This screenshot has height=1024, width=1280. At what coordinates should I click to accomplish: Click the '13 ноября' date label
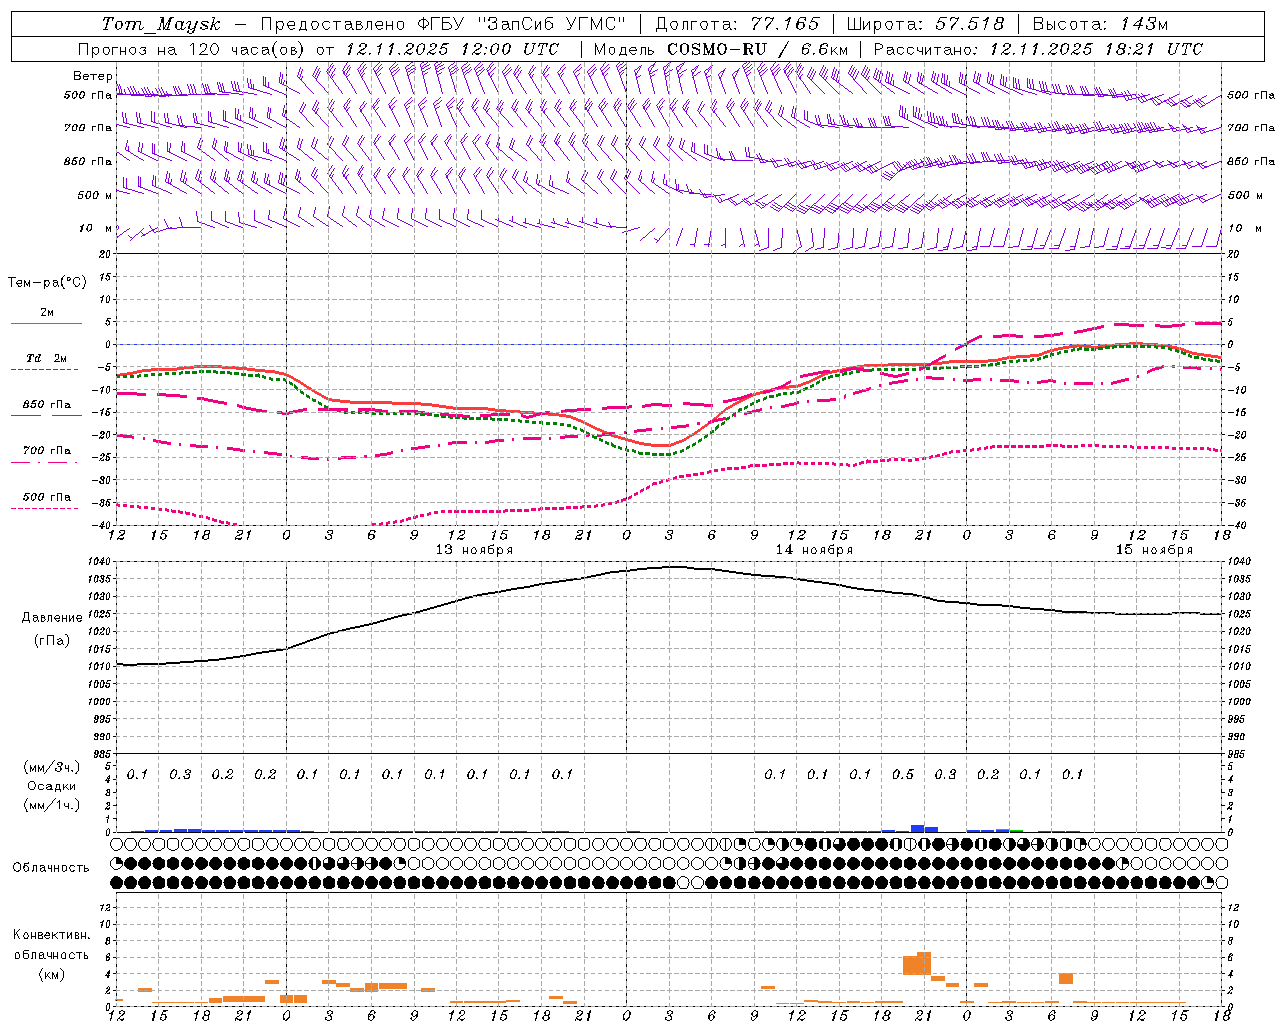(474, 550)
